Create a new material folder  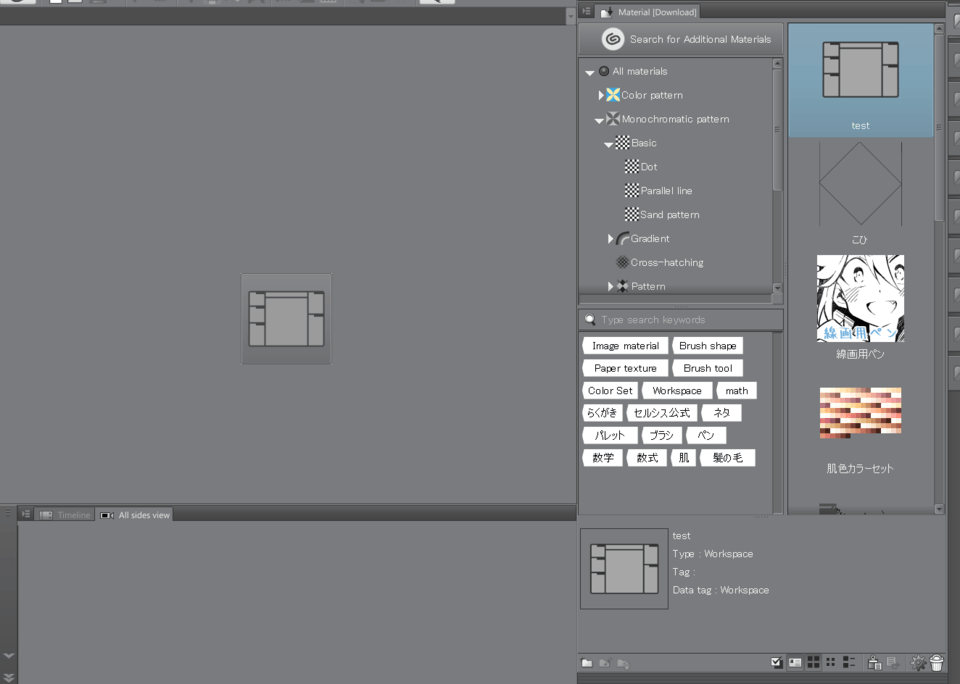[587, 663]
